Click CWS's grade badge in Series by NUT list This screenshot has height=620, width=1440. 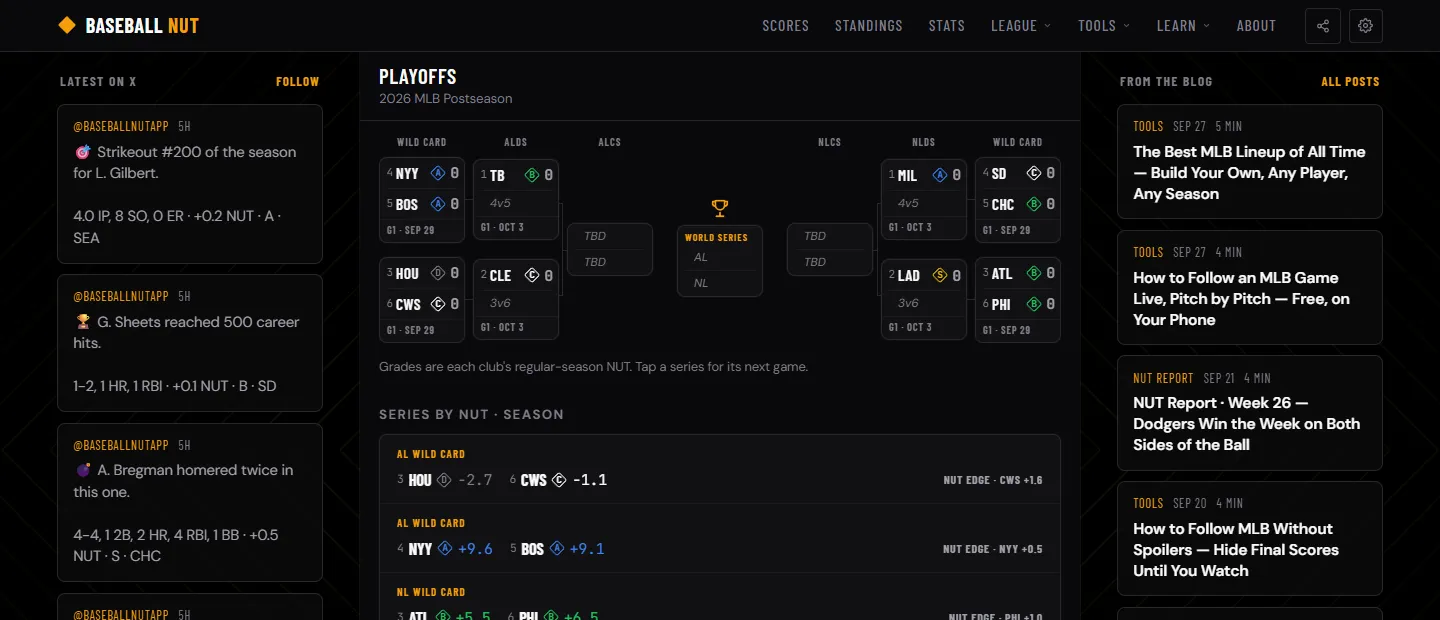click(x=559, y=480)
